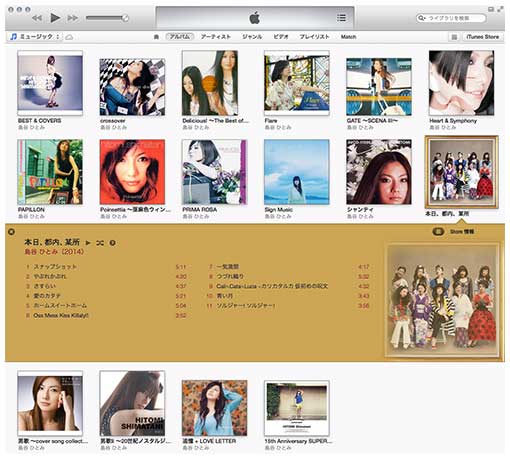Select track 8 in the right column

click(x=288, y=276)
